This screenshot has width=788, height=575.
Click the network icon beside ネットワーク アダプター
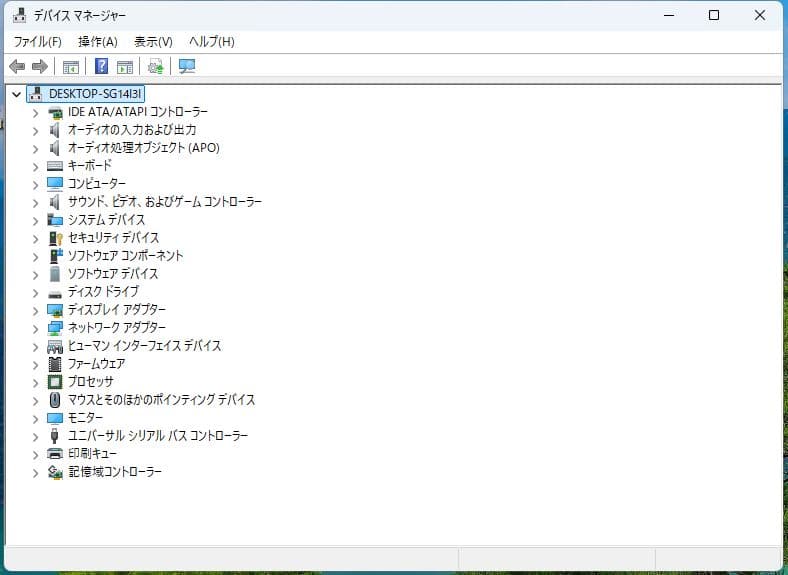[55, 329]
